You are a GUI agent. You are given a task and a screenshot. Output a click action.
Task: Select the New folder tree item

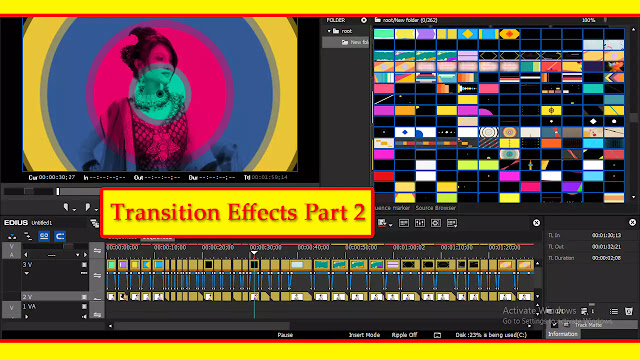point(354,42)
